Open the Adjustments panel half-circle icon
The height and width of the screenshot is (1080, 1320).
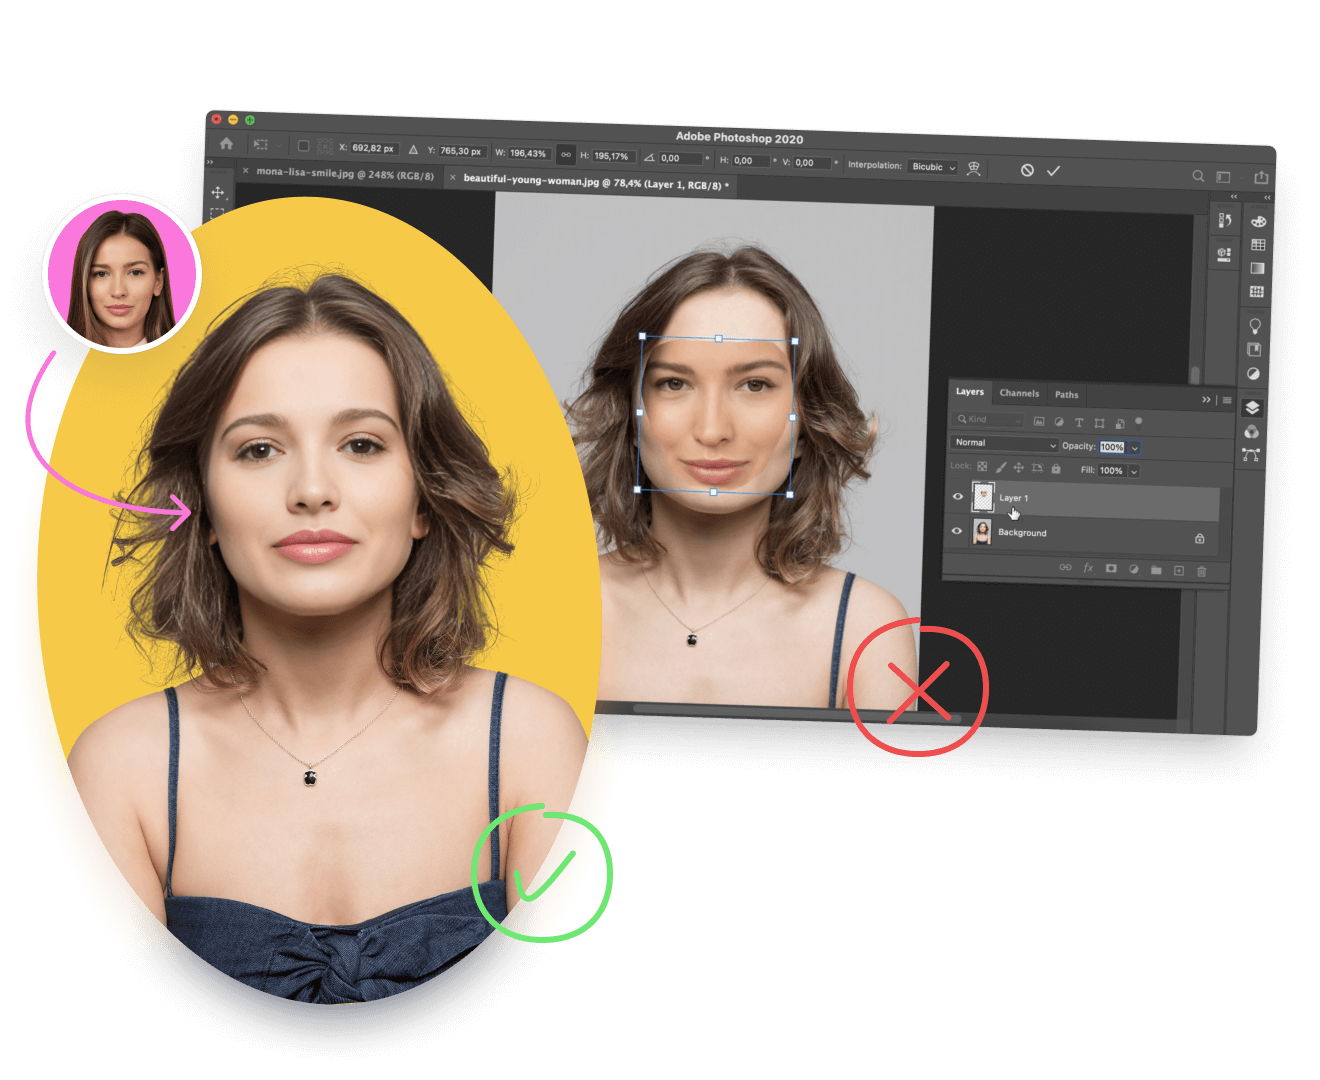(1253, 373)
